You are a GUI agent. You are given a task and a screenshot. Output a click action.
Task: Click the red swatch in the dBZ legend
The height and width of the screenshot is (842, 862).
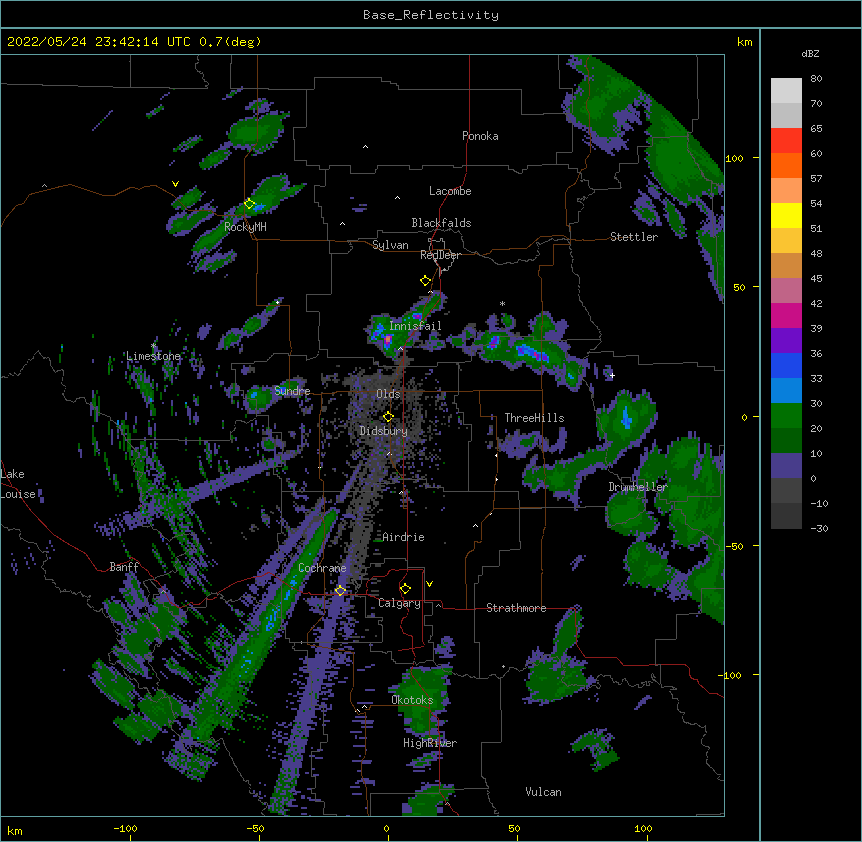(x=786, y=140)
